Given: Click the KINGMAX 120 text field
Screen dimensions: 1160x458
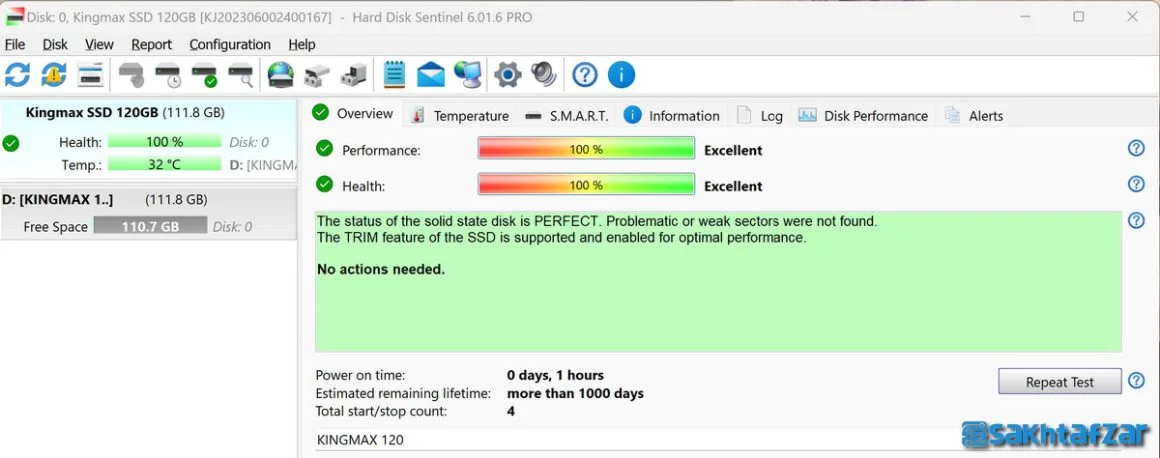Looking at the screenshot, I should click(636, 440).
